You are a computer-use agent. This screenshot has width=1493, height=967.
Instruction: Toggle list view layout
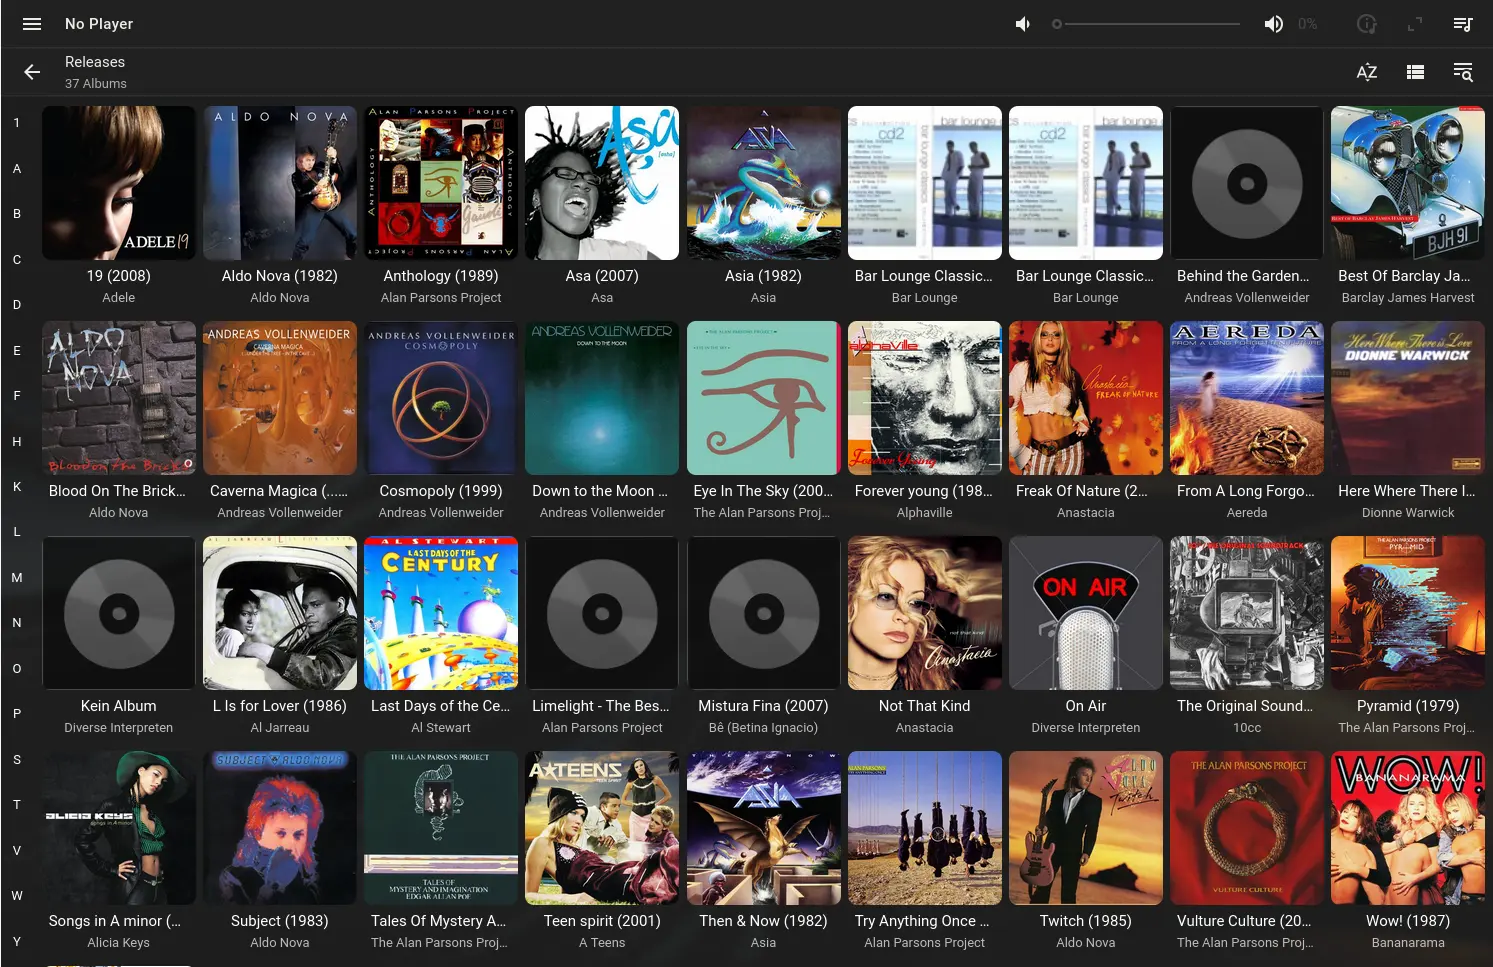(x=1414, y=72)
